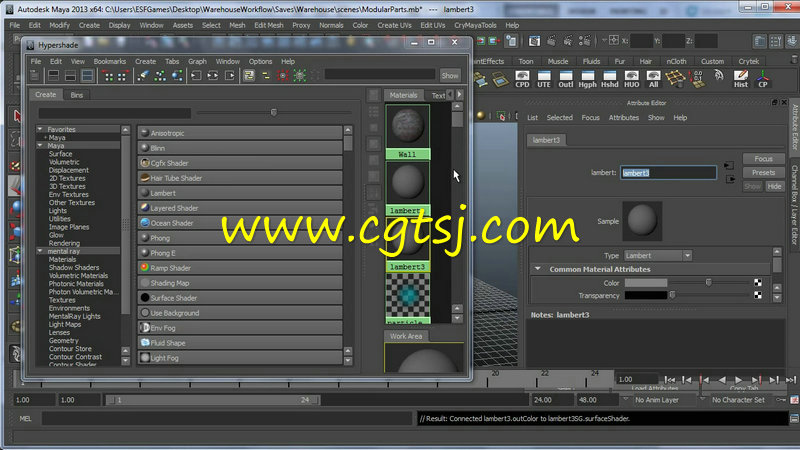Toggle Hypershade top-and-bottom panels view
Viewport: 800px width, 450px height.
[x=87, y=76]
